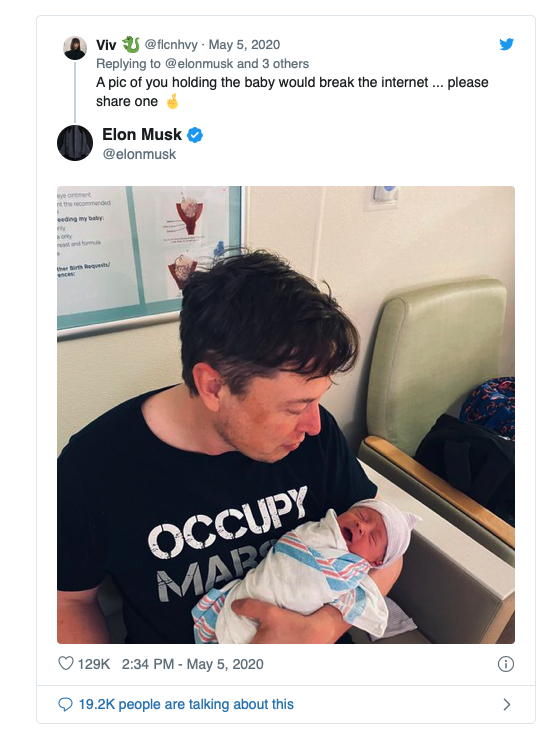The height and width of the screenshot is (743, 559).
Task: Open the @elonmusk handle under Elon Musk
Action: (x=139, y=154)
